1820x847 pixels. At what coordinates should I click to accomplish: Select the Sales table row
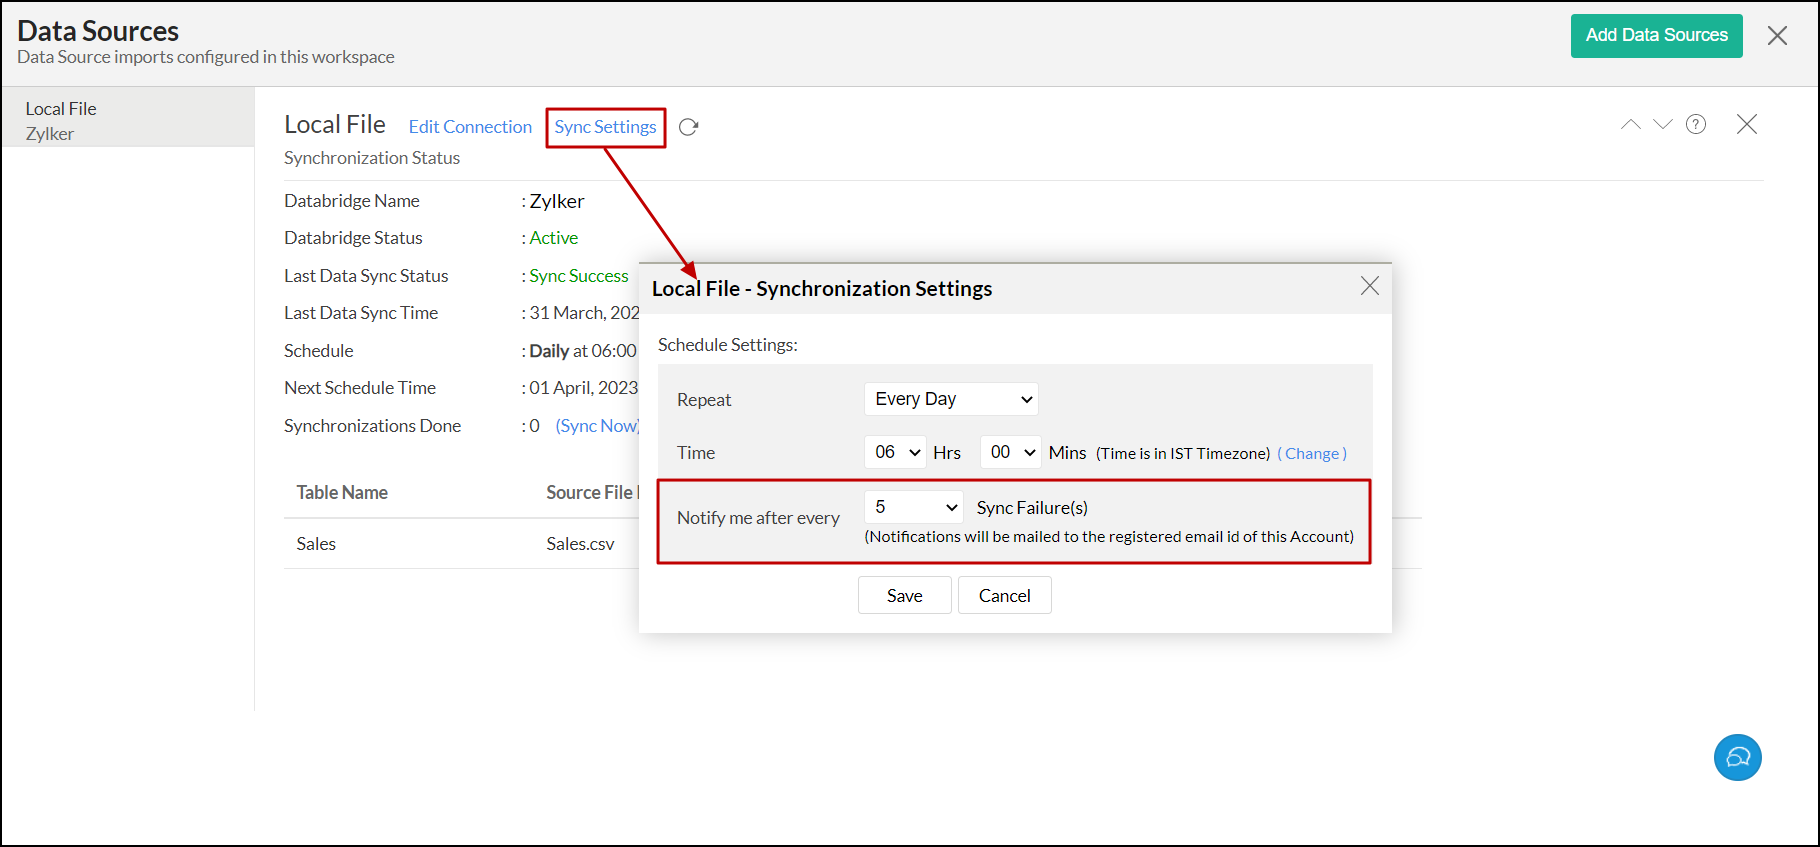tap(316, 544)
